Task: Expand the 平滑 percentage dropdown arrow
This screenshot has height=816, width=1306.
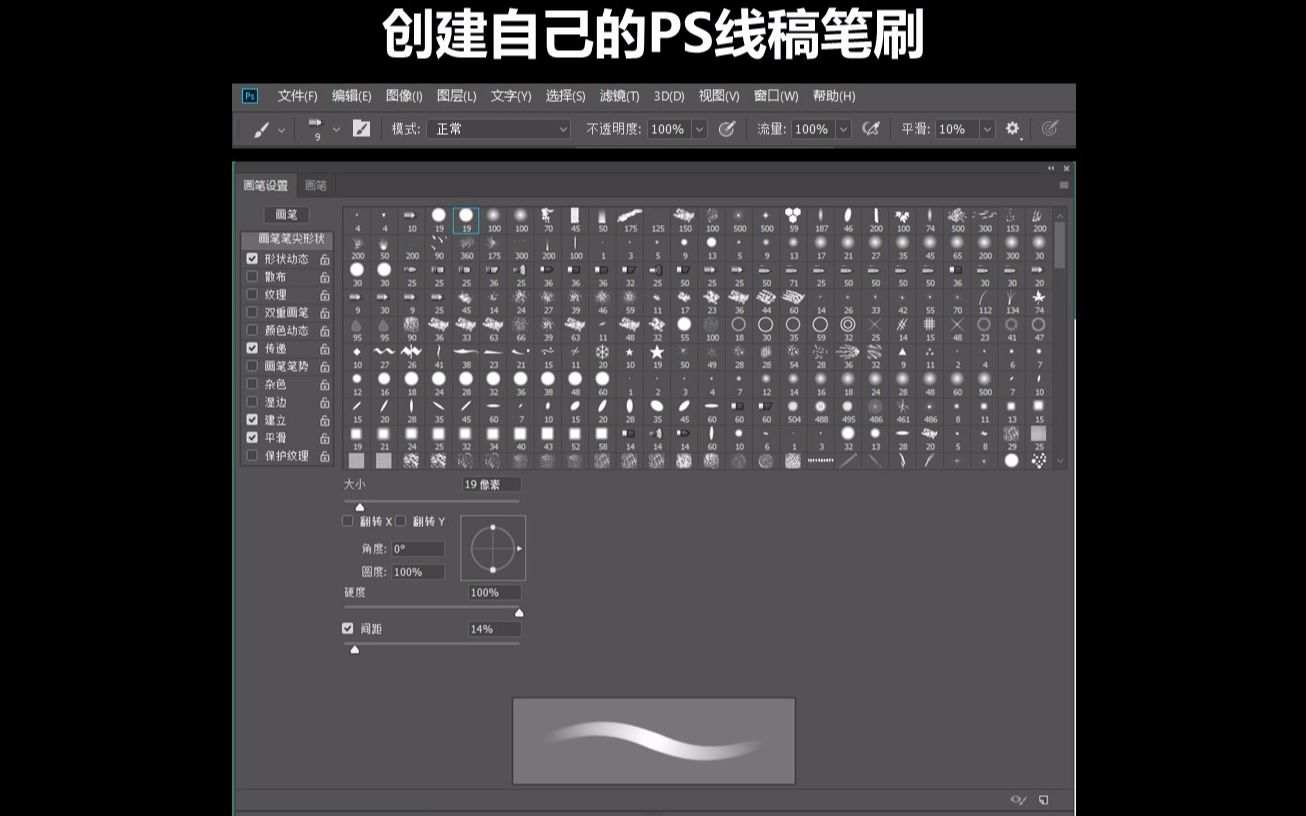Action: coord(987,129)
